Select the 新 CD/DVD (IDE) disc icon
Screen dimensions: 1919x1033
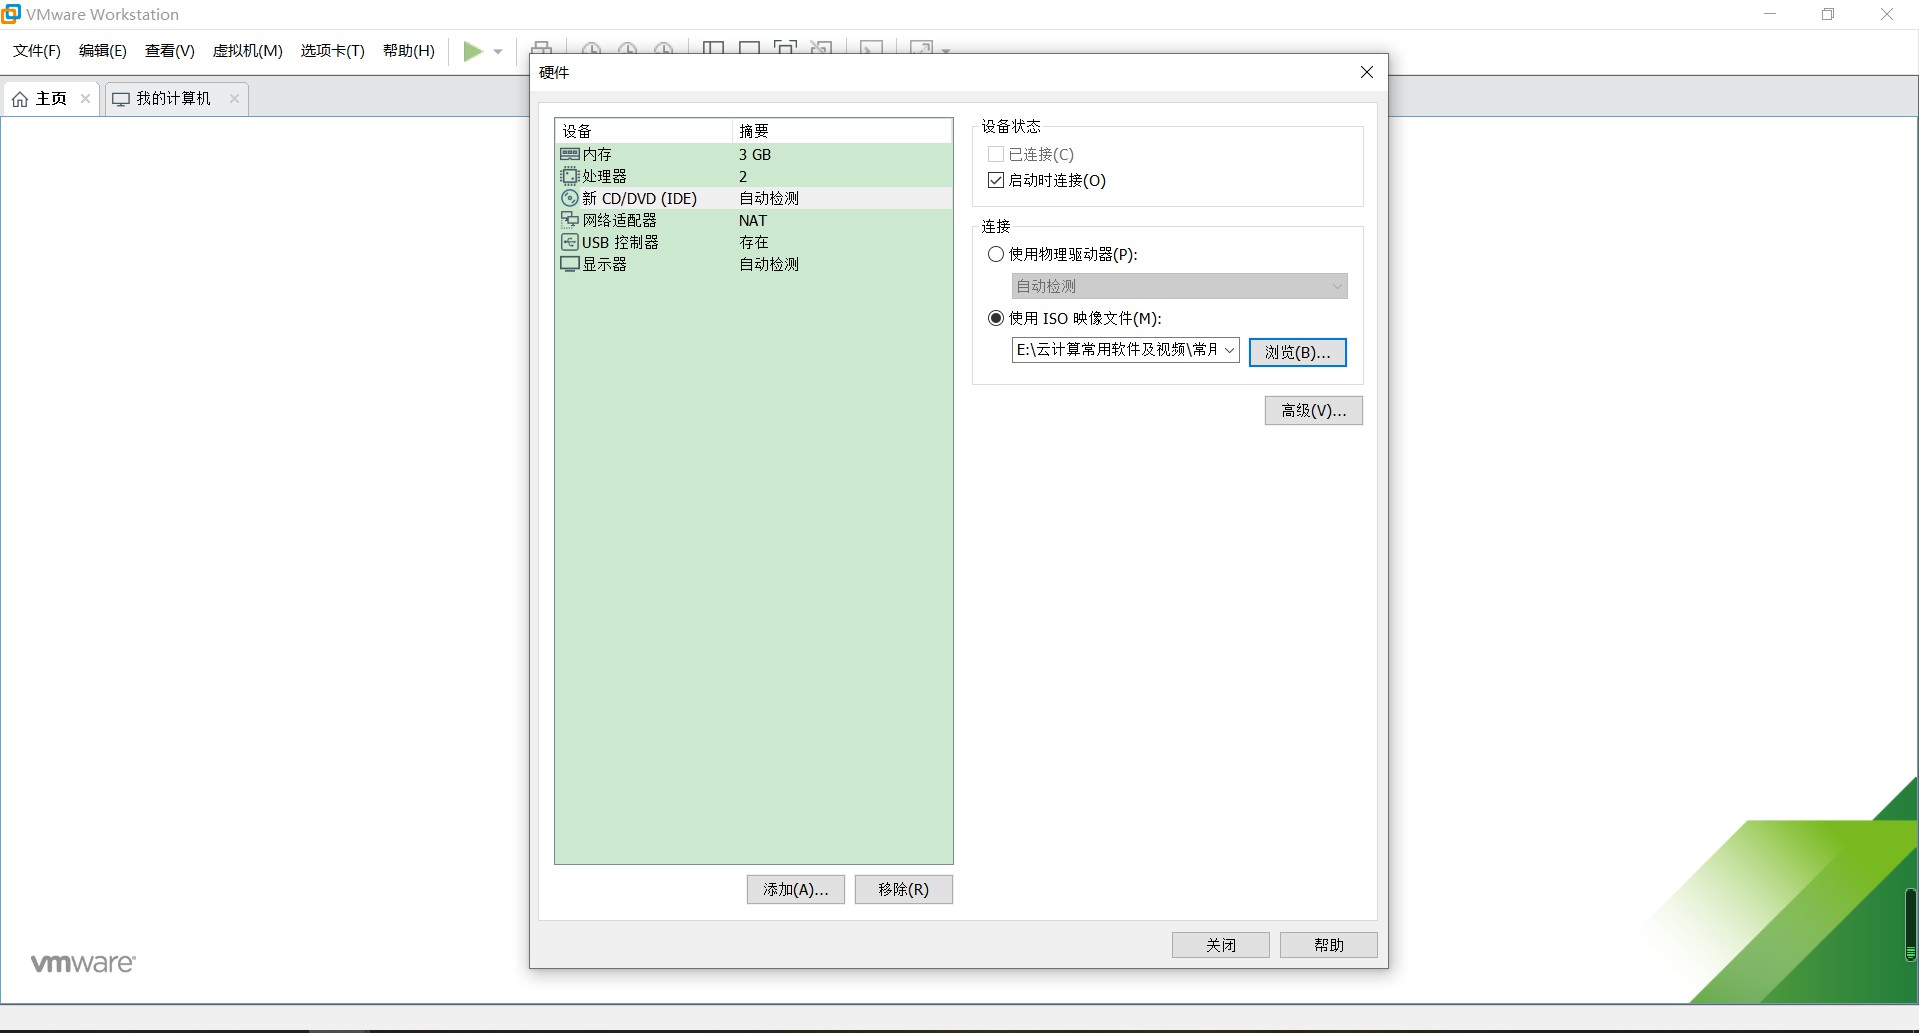570,198
